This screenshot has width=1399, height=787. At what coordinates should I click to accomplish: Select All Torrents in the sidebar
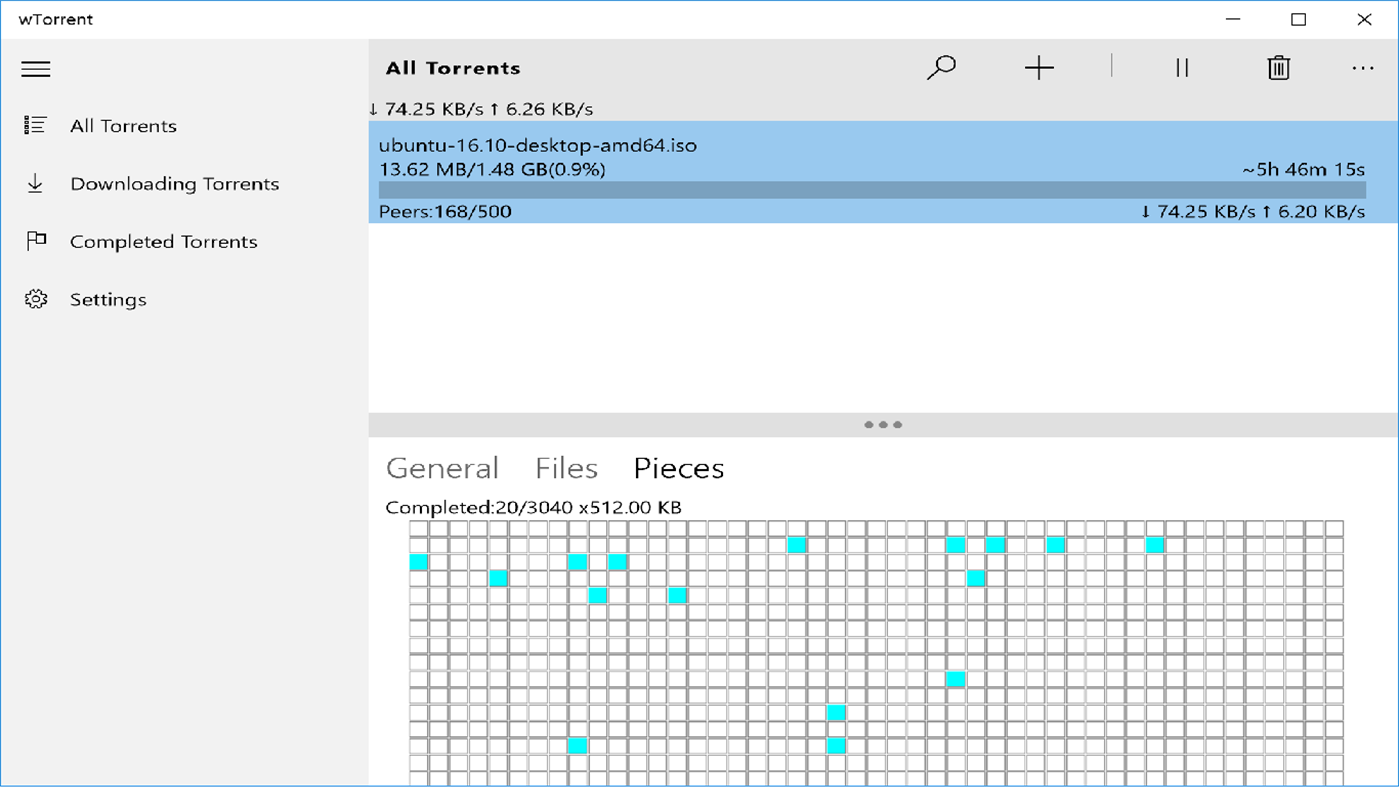click(x=123, y=125)
